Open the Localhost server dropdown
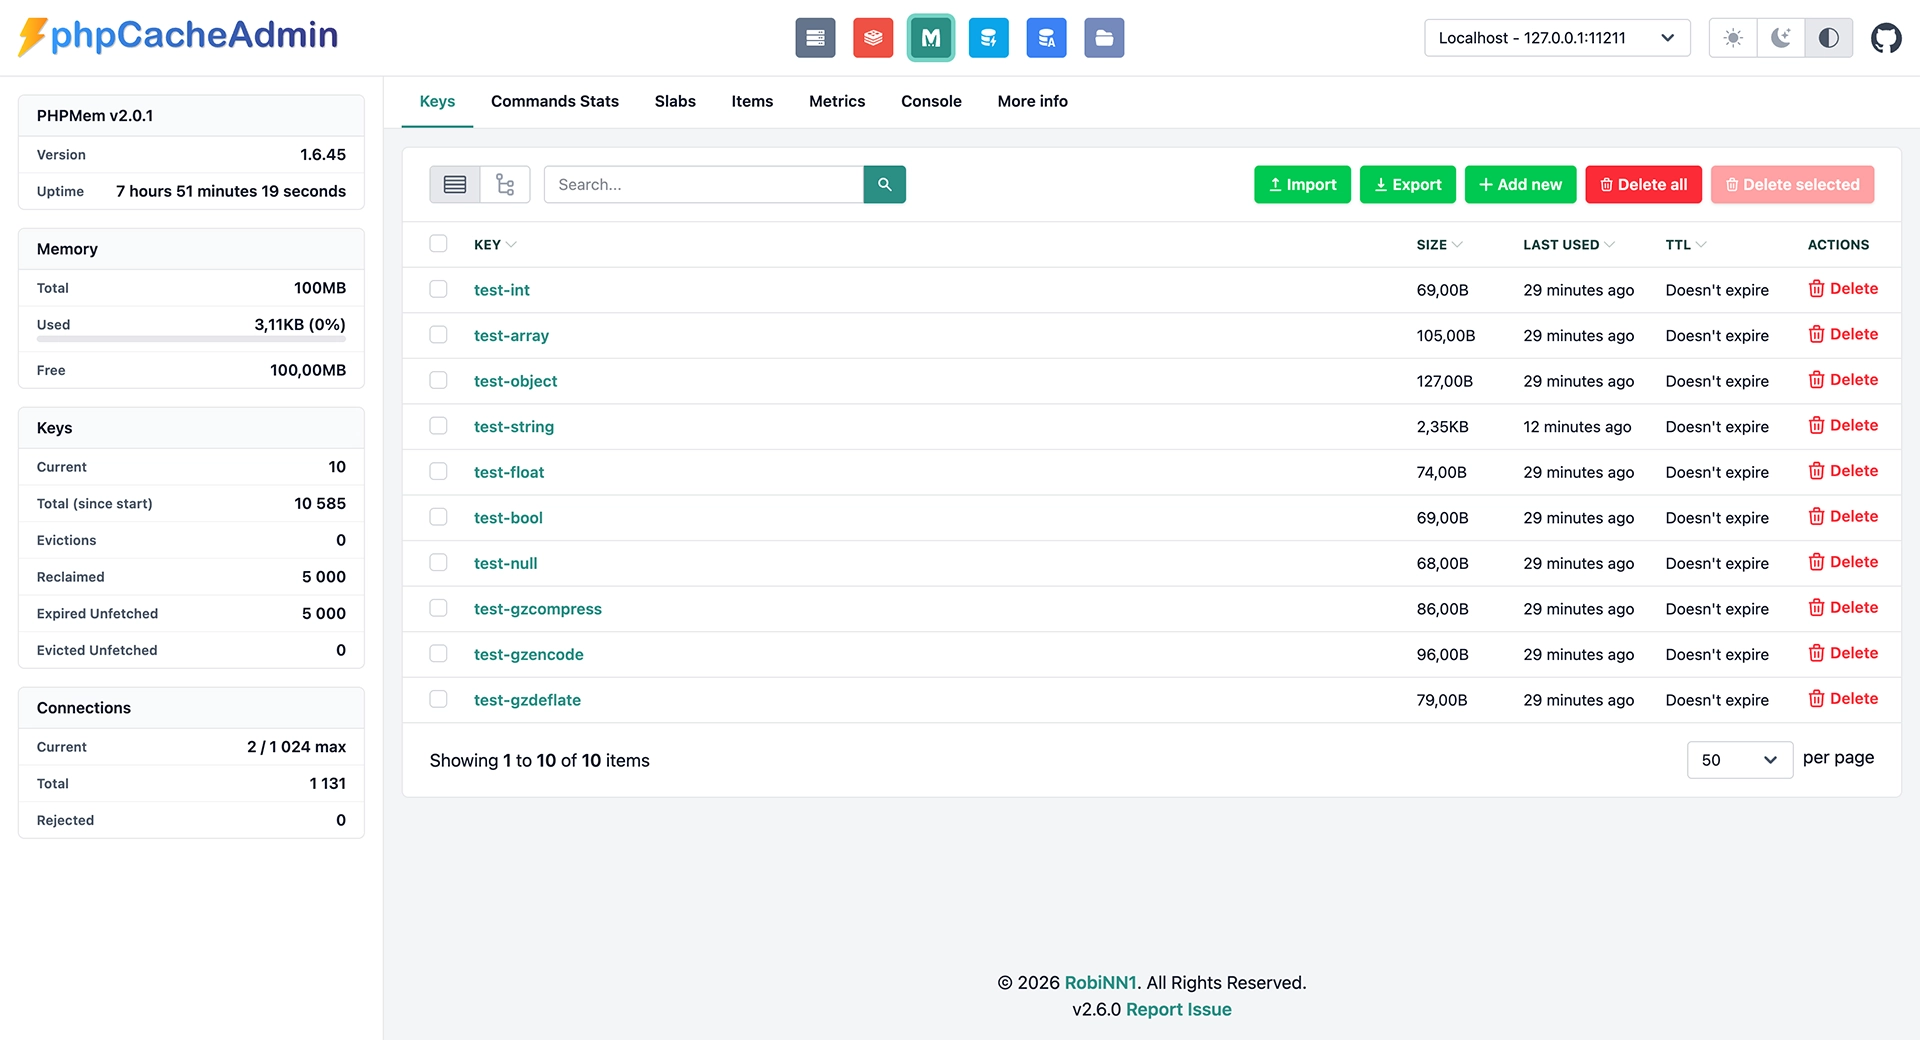 [1557, 38]
